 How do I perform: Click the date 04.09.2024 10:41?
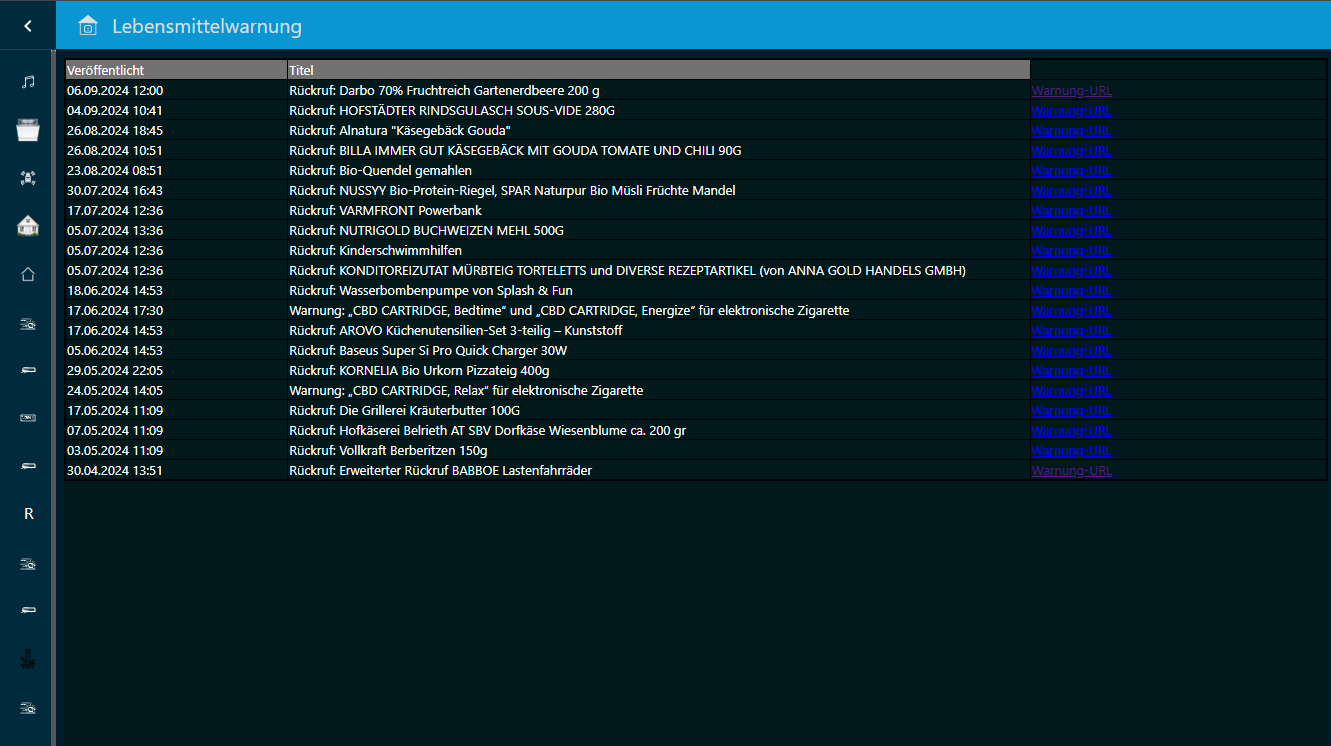(x=115, y=110)
